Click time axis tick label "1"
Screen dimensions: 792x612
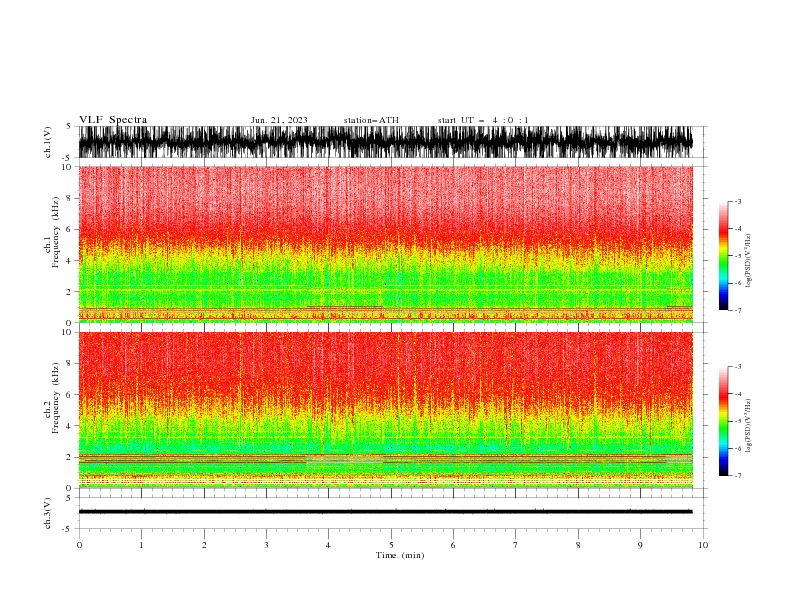141,545
